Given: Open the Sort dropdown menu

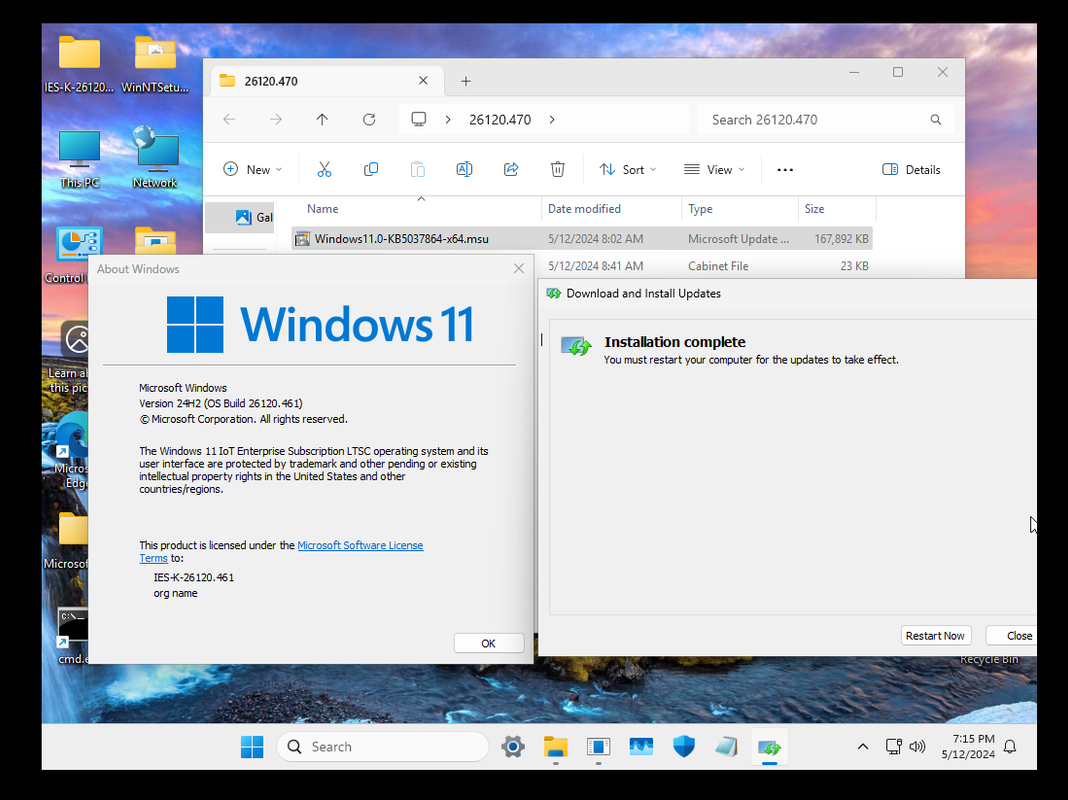Looking at the screenshot, I should tap(627, 170).
